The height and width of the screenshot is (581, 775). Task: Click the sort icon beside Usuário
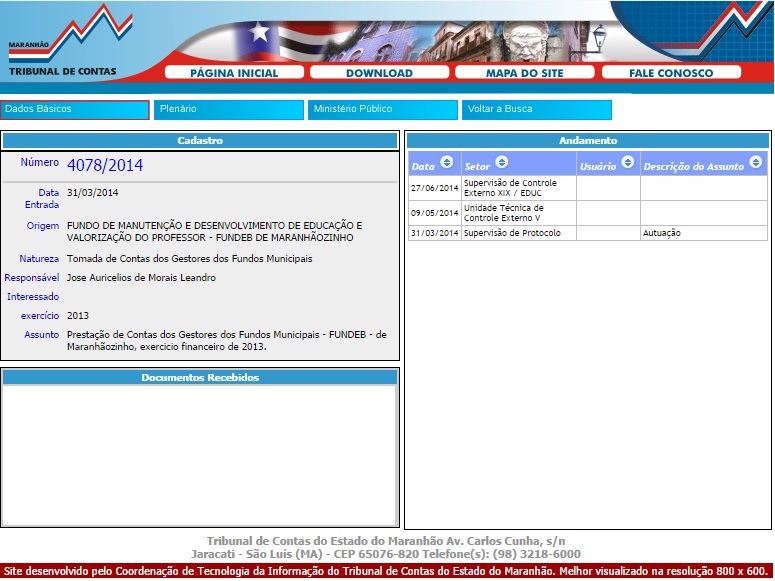click(627, 162)
